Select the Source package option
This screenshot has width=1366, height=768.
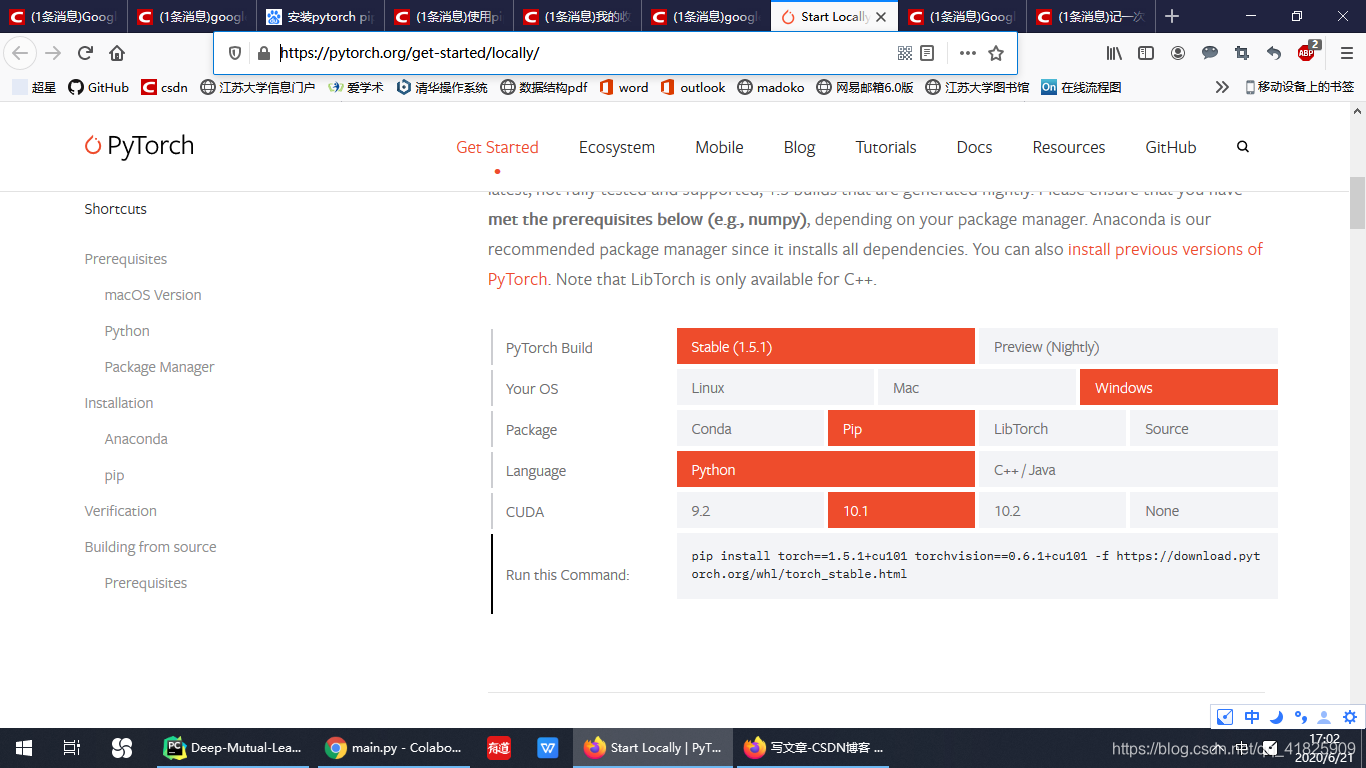coord(1204,428)
